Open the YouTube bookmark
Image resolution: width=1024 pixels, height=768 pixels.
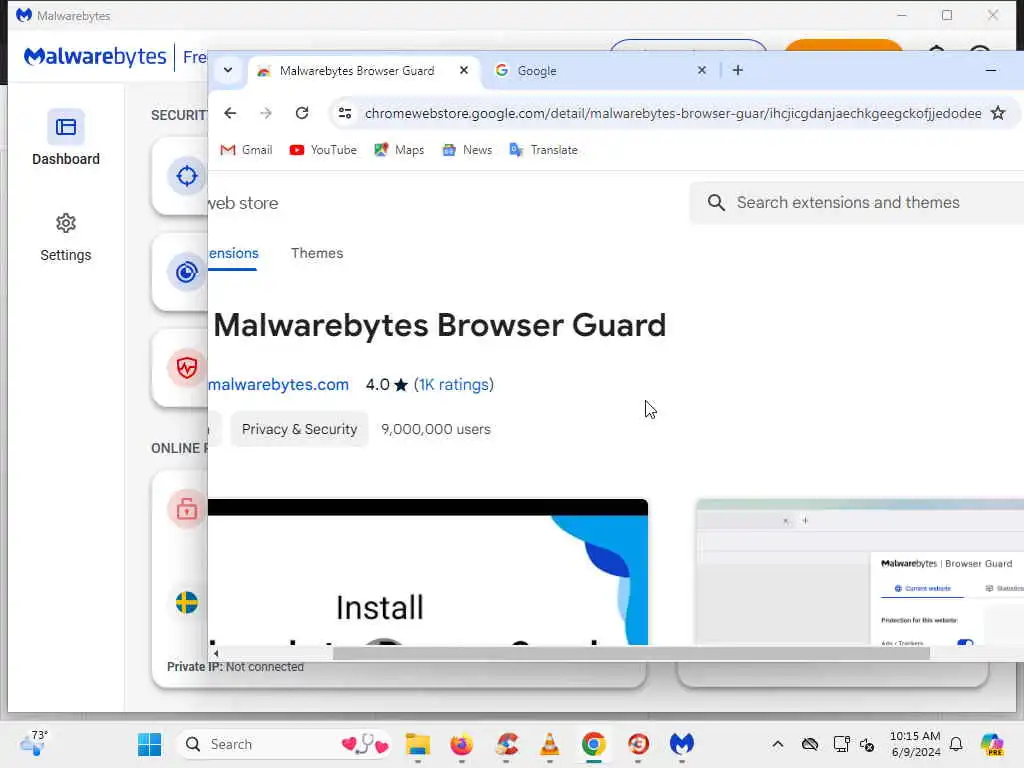tap(323, 150)
